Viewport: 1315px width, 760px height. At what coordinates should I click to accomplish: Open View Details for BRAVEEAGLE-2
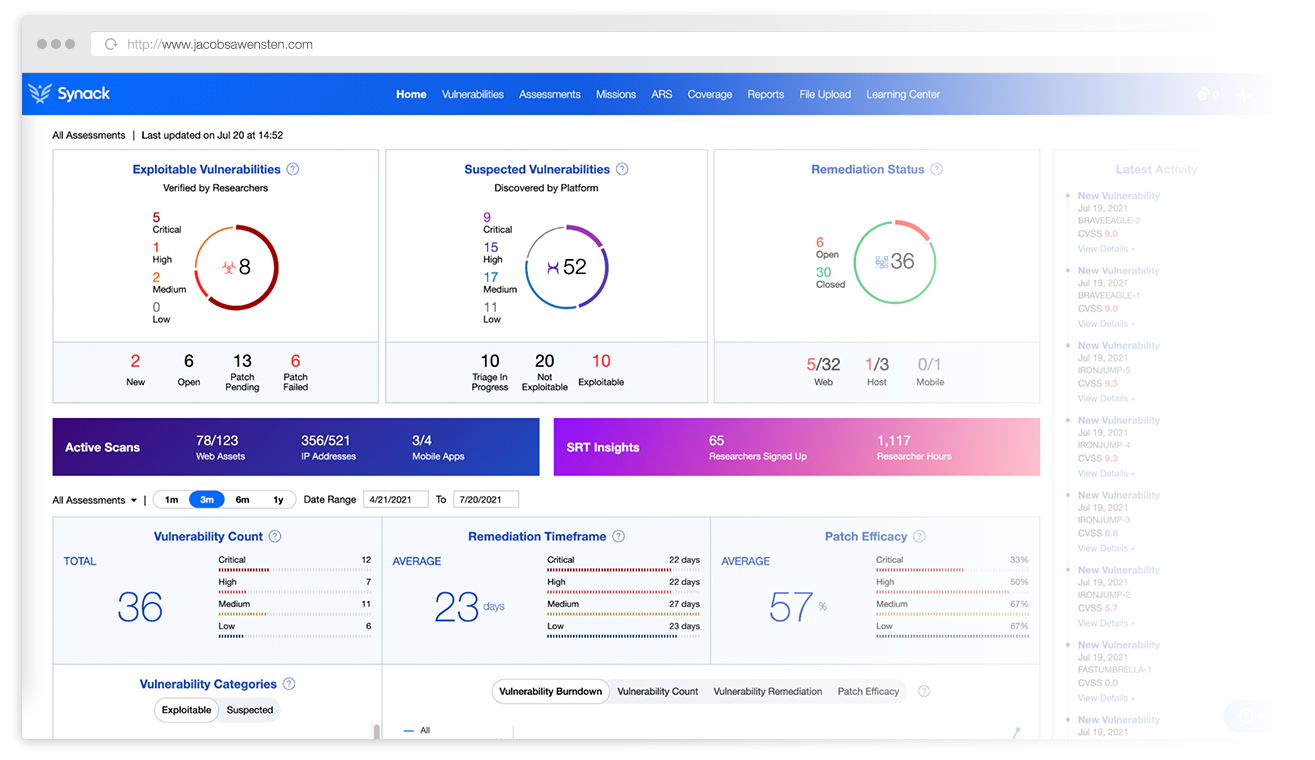1106,248
